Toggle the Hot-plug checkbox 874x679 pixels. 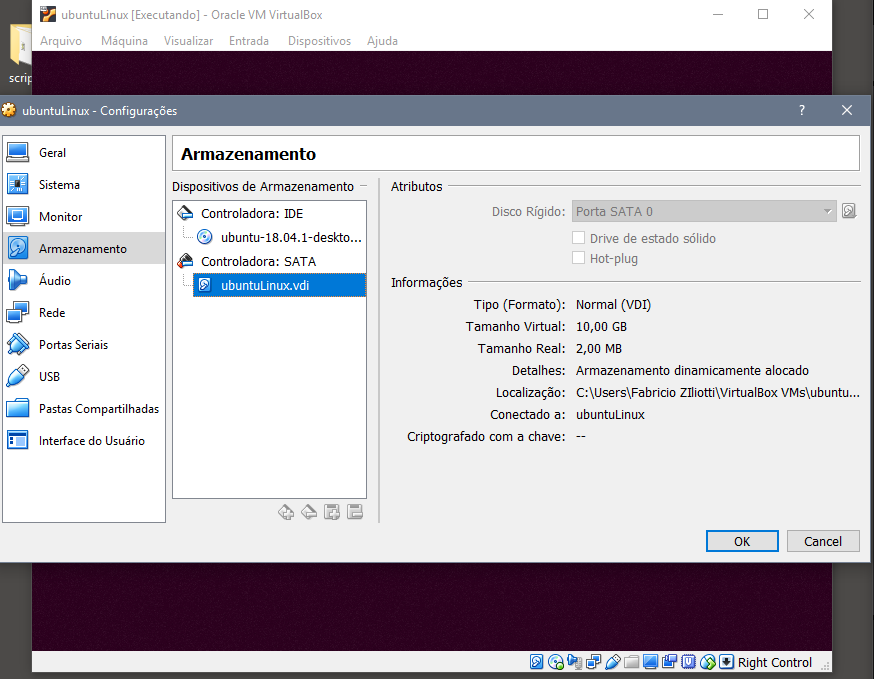click(x=579, y=258)
